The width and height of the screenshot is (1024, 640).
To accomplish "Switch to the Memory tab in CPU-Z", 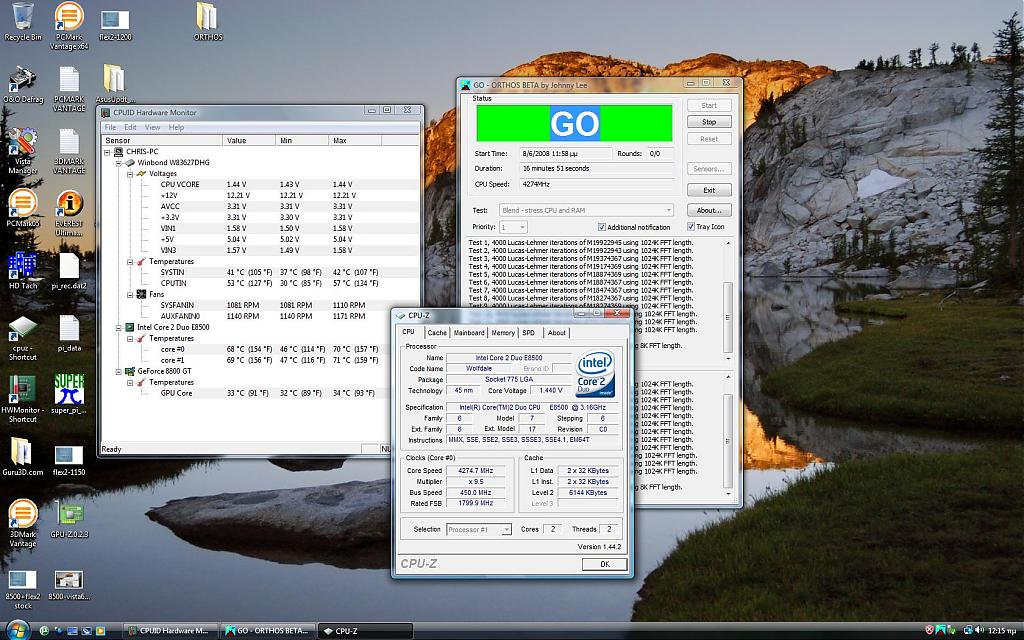I will (503, 333).
